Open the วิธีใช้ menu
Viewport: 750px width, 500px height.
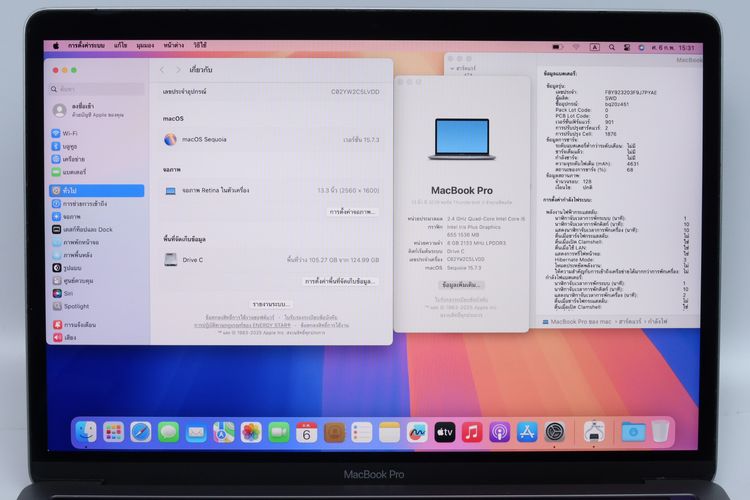point(200,45)
